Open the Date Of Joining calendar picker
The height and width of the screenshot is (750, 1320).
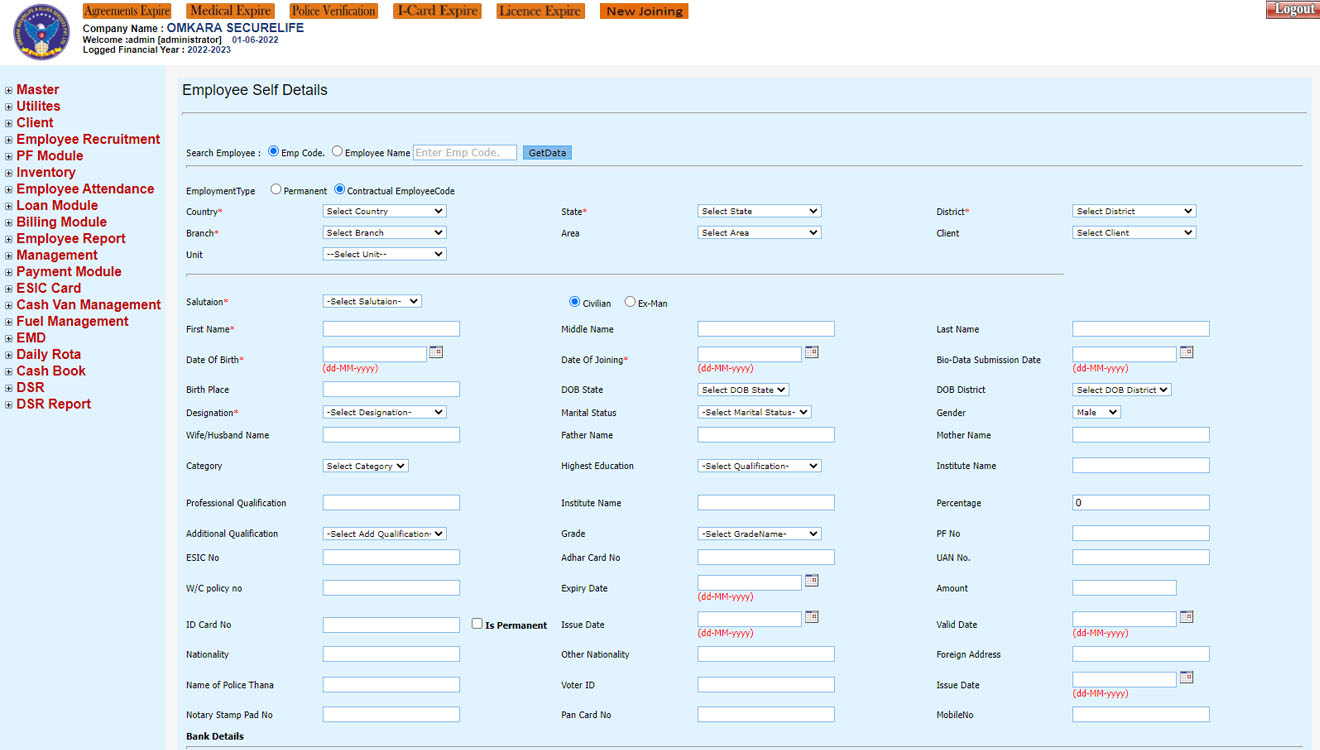click(x=812, y=352)
